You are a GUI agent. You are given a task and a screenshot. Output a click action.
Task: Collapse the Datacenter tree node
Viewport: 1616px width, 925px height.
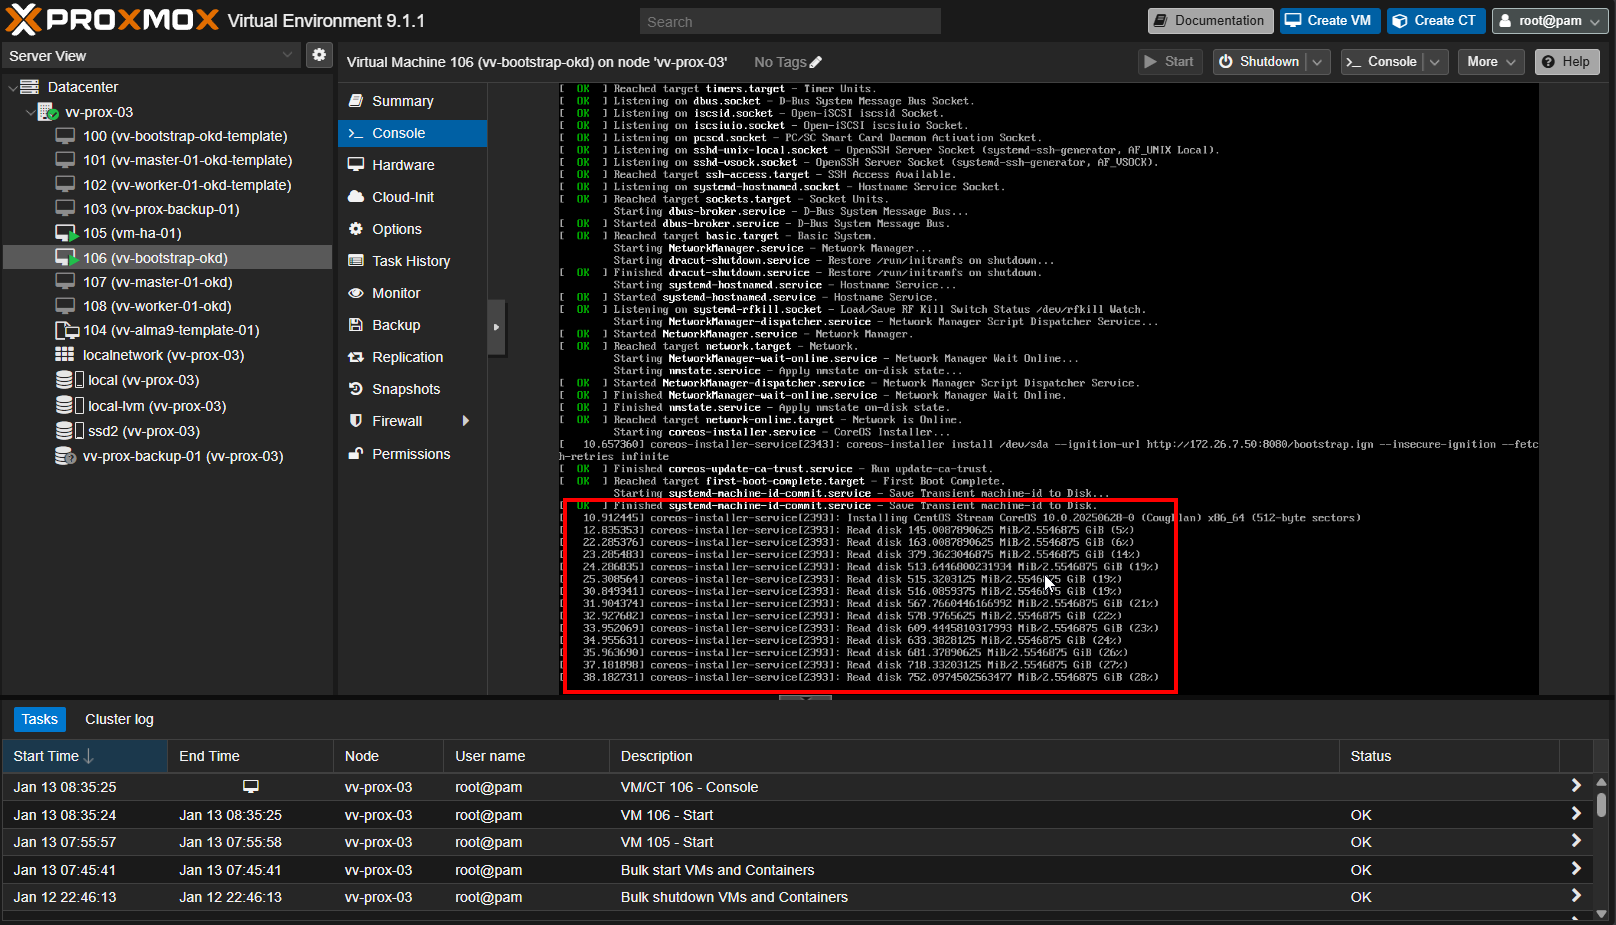(x=12, y=87)
